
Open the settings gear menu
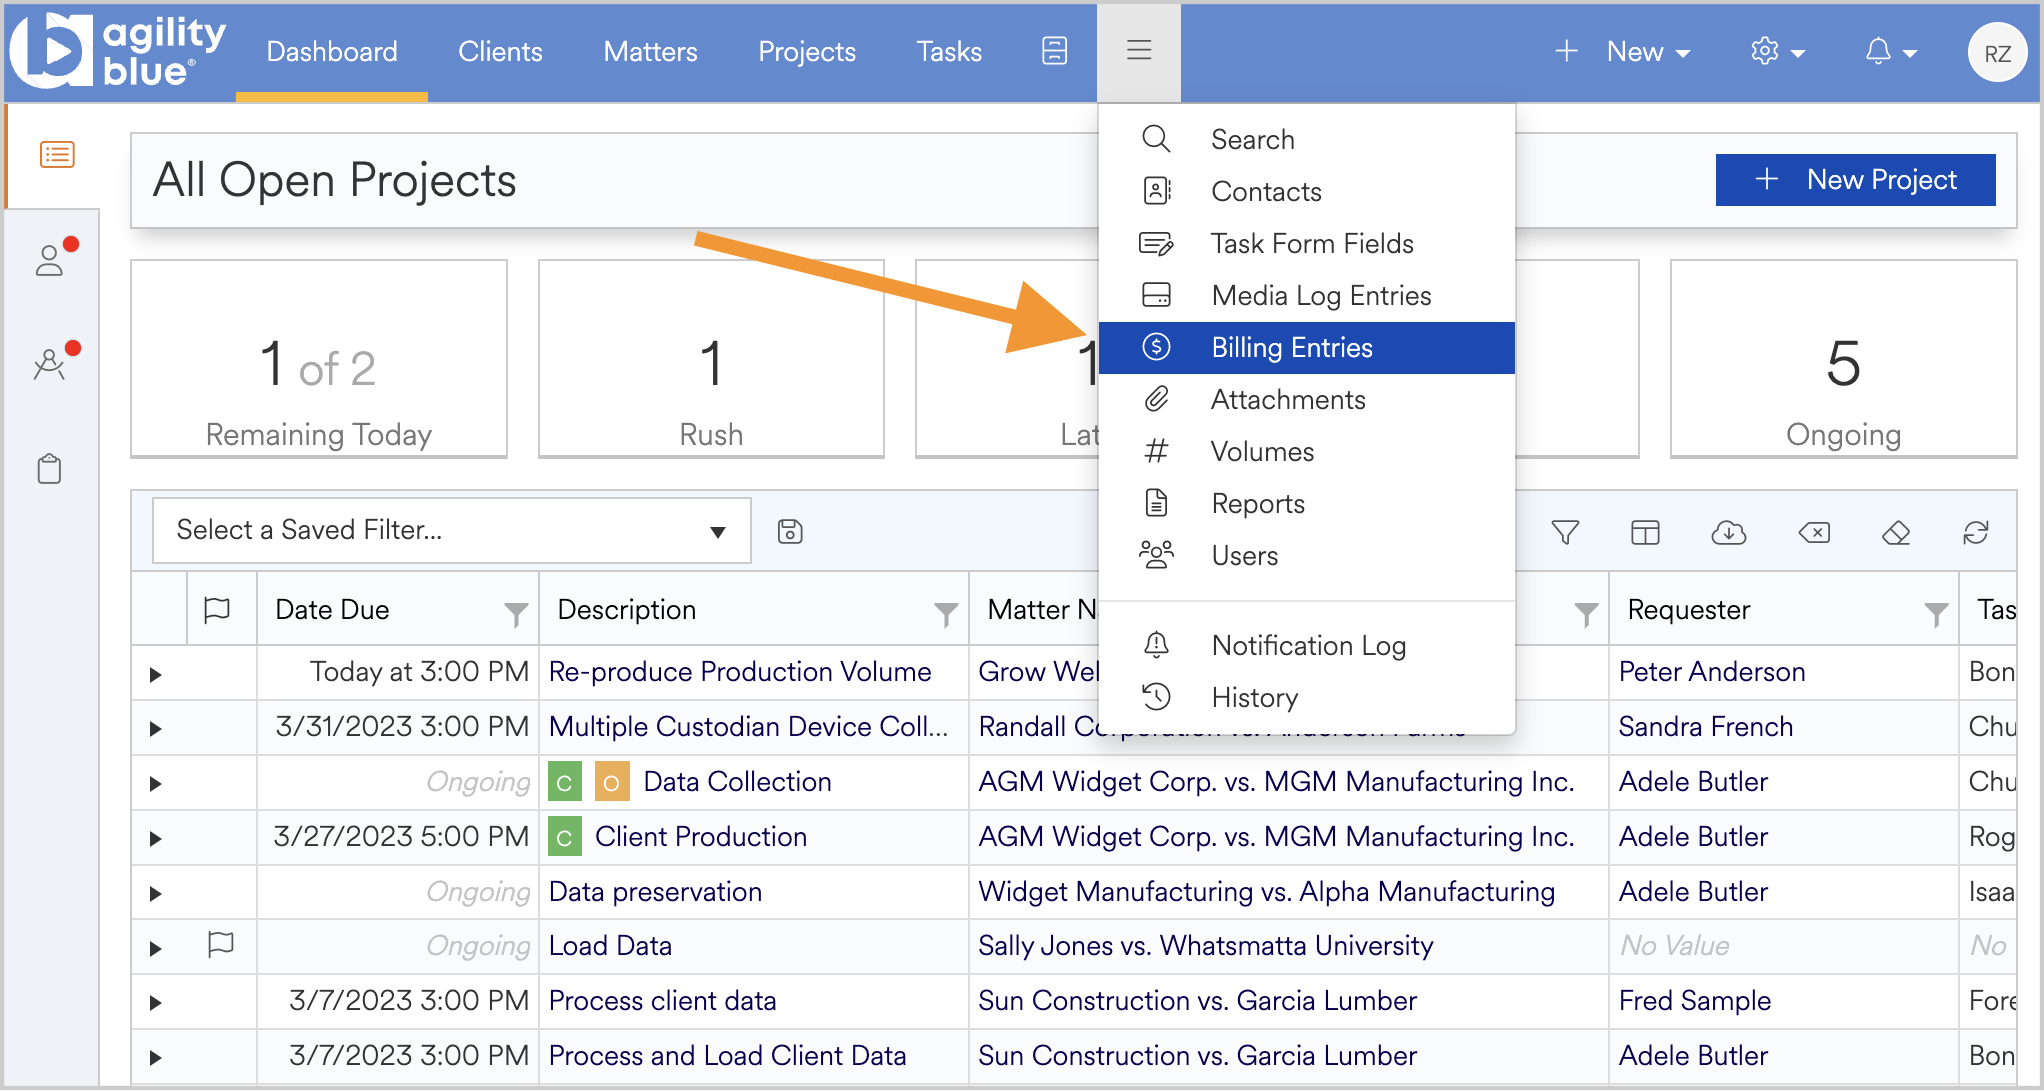pos(1777,51)
